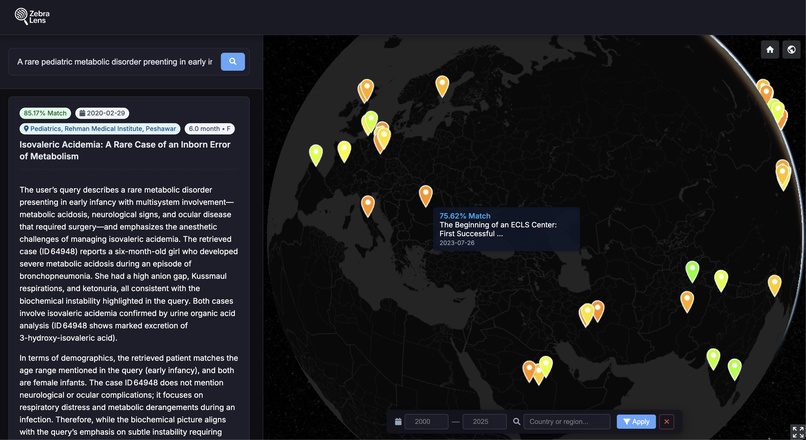Select the orange pin over western India

tap(687, 301)
